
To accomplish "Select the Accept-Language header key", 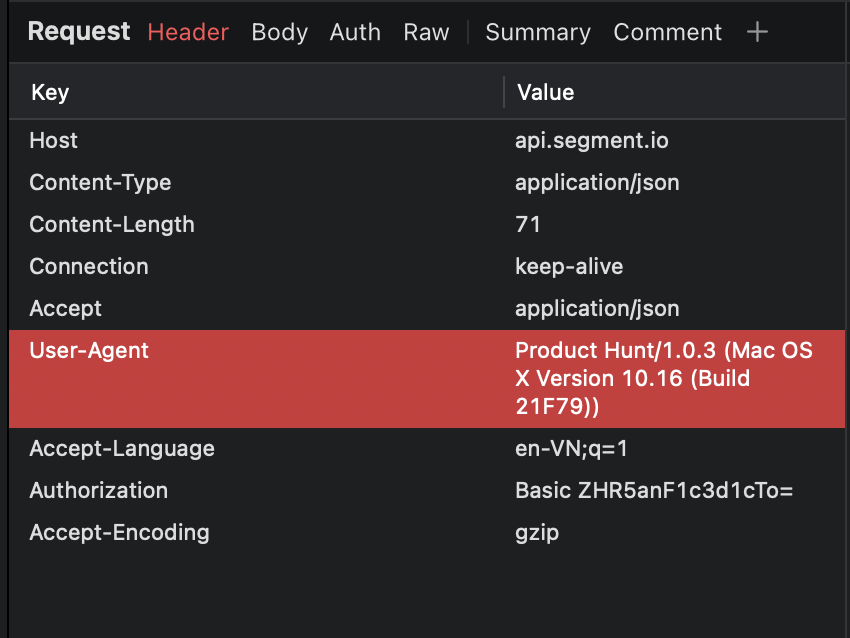I will [x=122, y=449].
